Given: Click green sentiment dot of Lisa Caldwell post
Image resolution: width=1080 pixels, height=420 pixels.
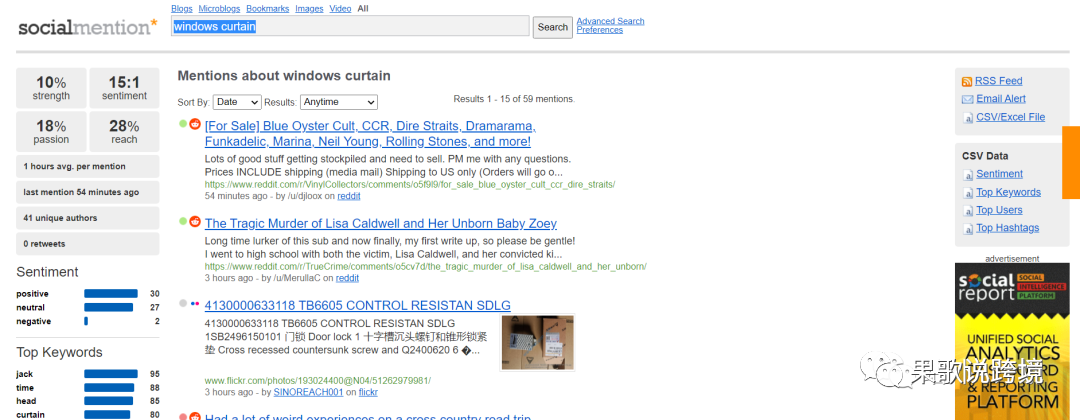Looking at the screenshot, I should 183,222.
